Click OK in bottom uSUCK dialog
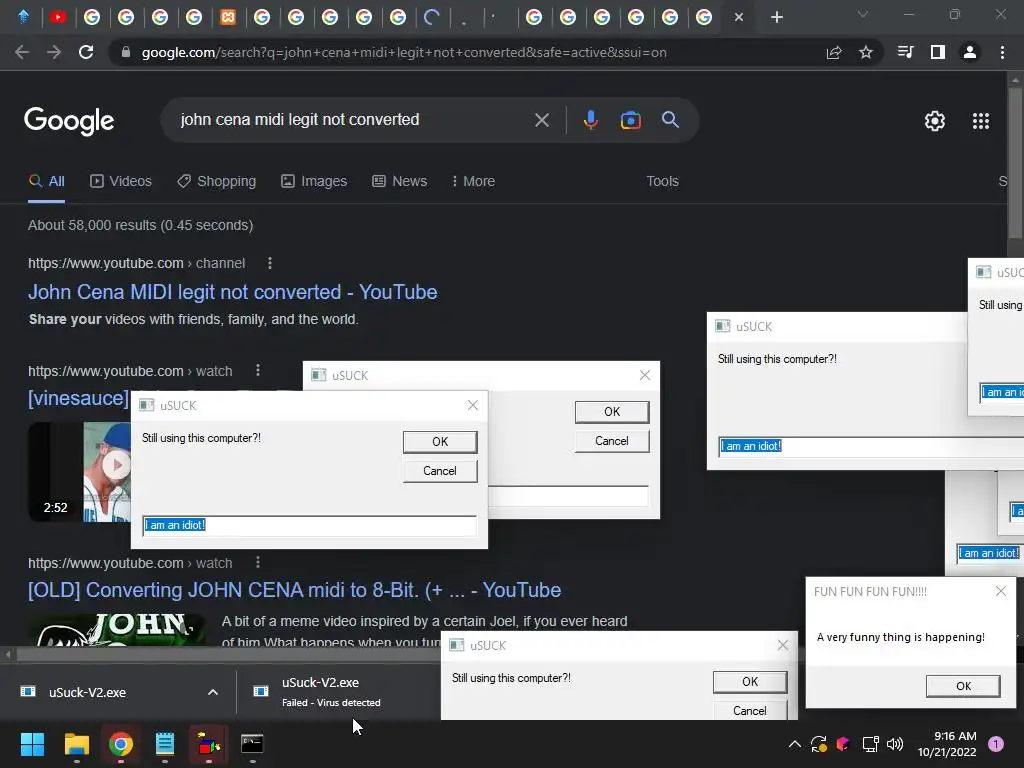Viewport: 1024px width, 768px height. point(750,682)
